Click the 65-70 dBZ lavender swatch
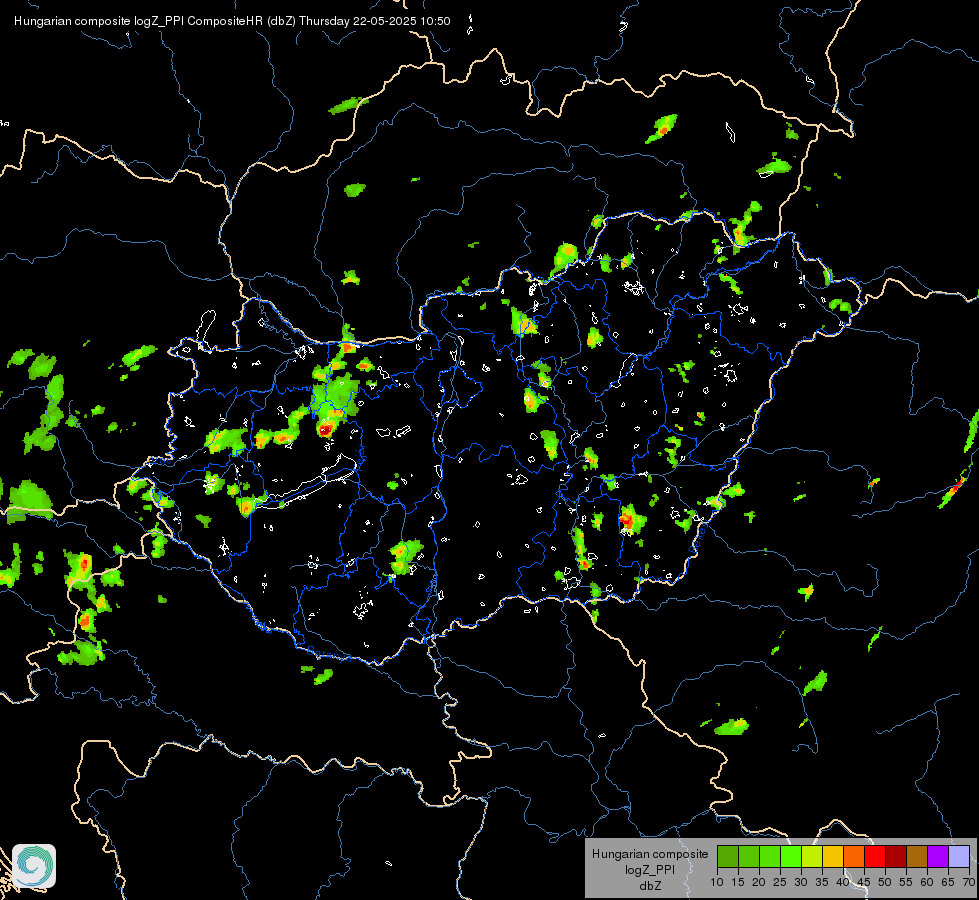 coord(959,856)
